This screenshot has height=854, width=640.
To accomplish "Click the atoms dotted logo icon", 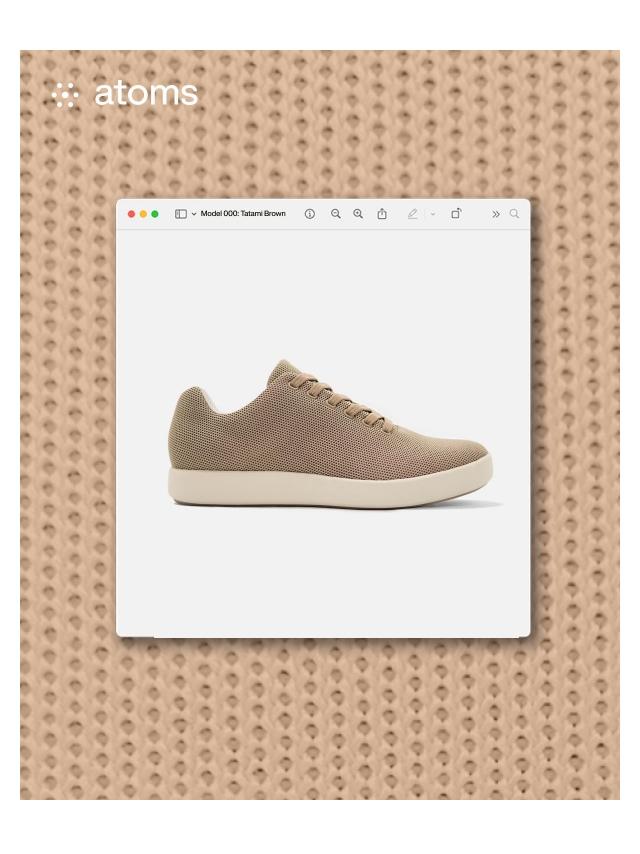I will pos(66,95).
